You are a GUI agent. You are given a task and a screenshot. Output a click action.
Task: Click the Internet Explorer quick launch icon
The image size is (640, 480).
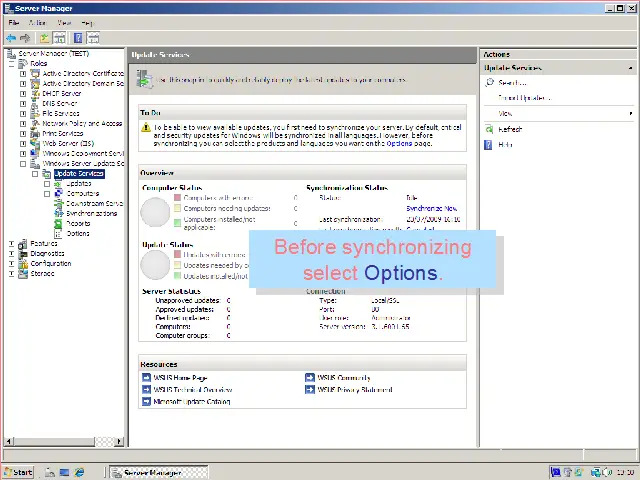pos(79,472)
